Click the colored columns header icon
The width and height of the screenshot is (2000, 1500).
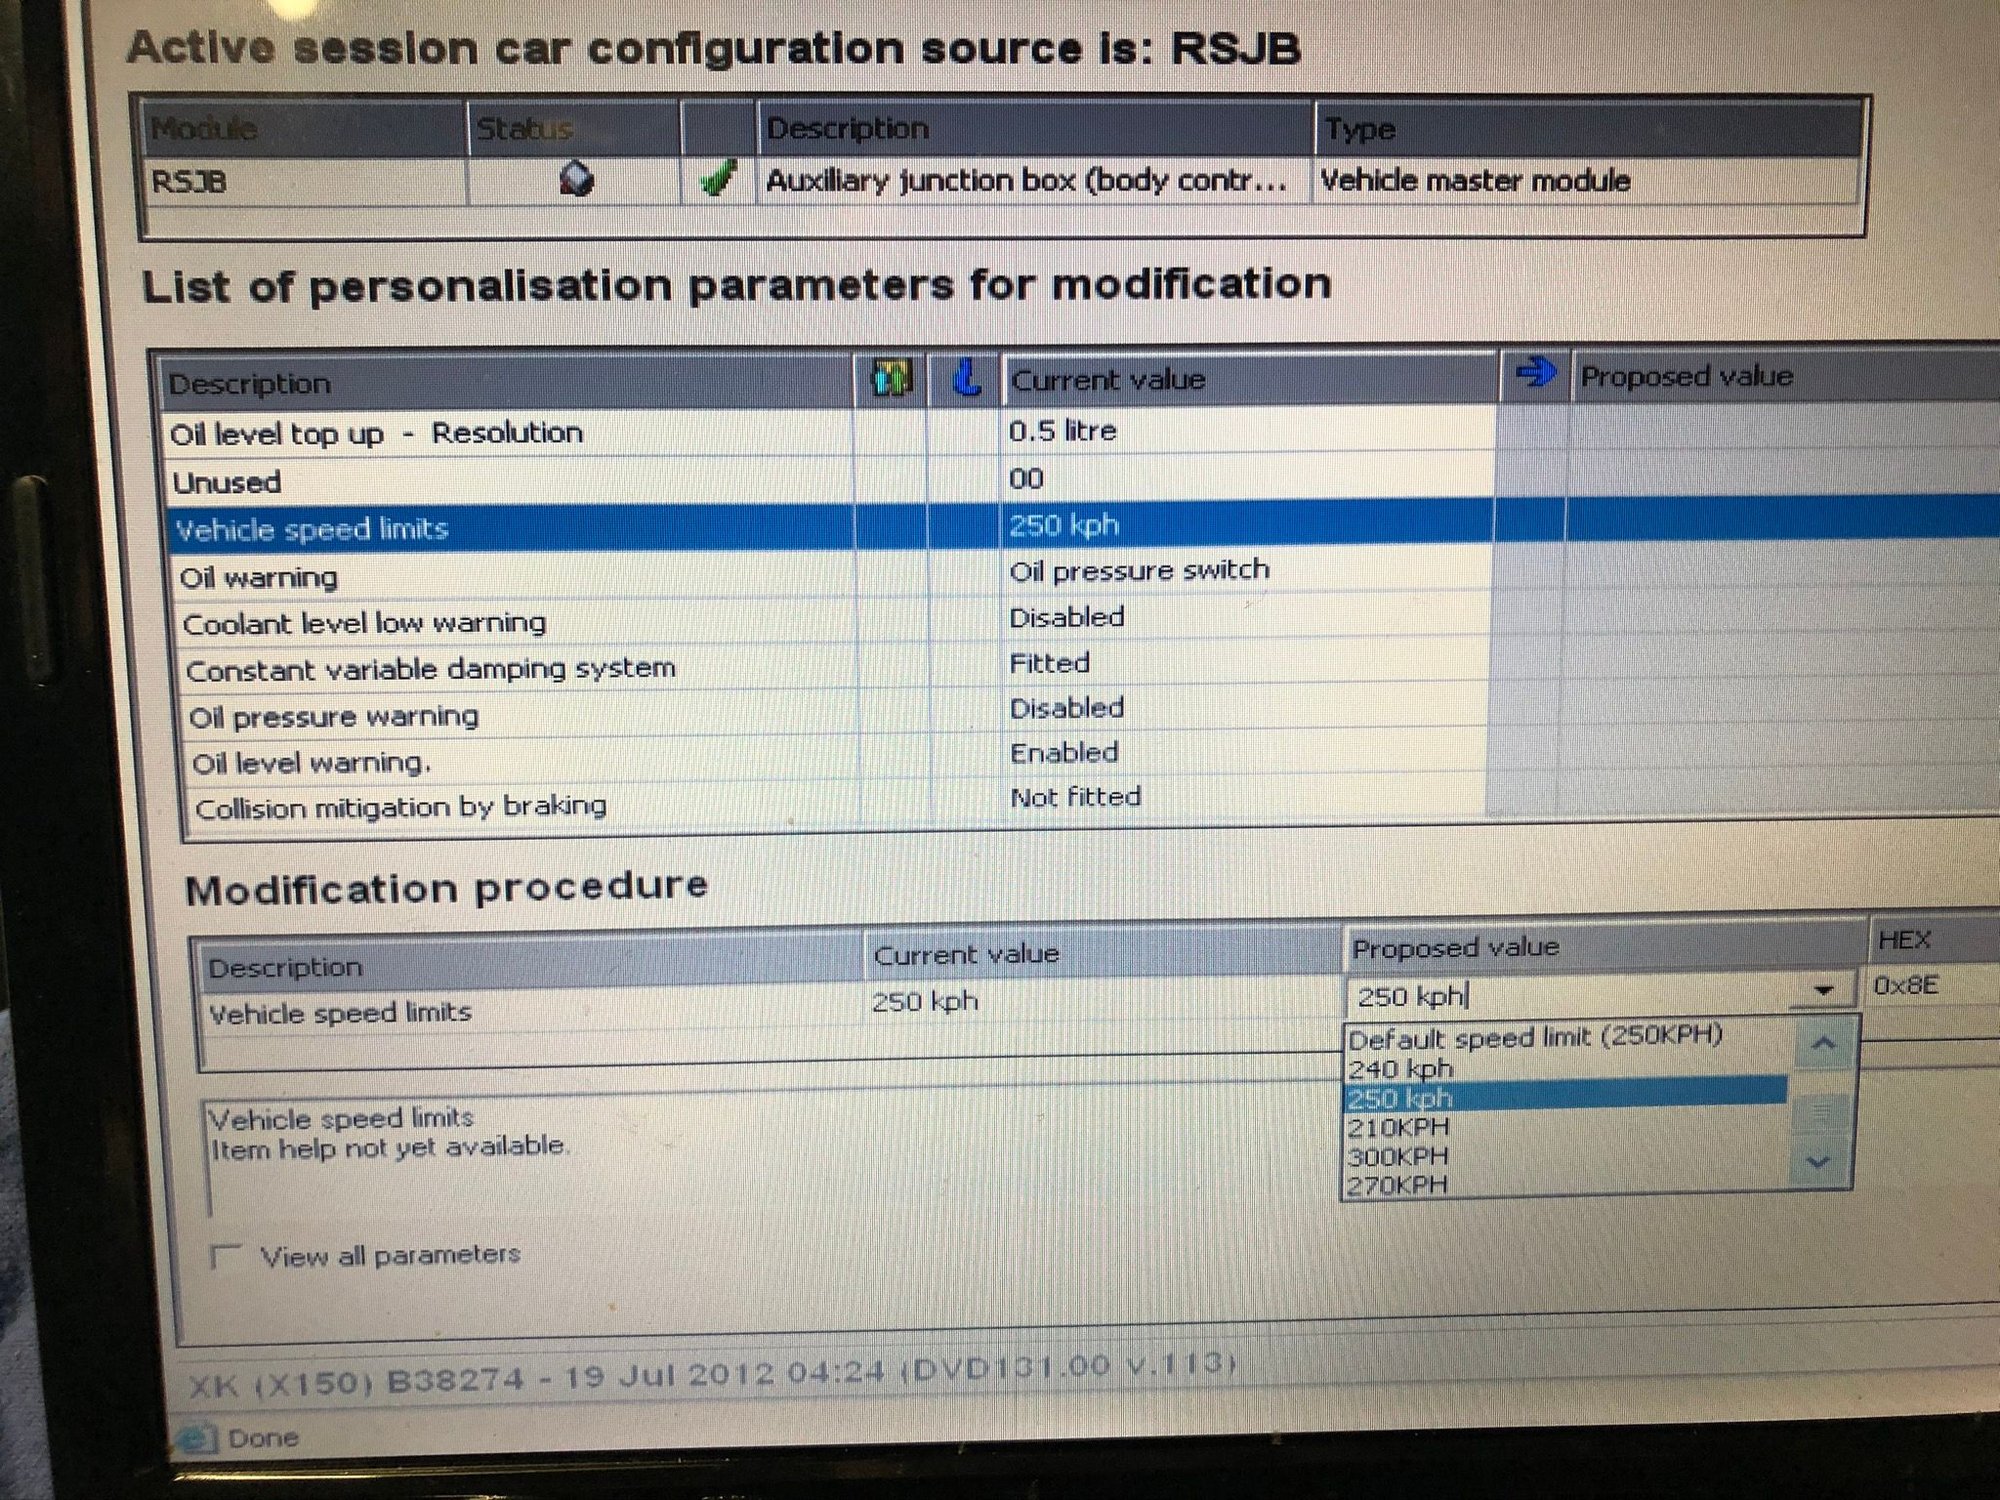tap(892, 379)
